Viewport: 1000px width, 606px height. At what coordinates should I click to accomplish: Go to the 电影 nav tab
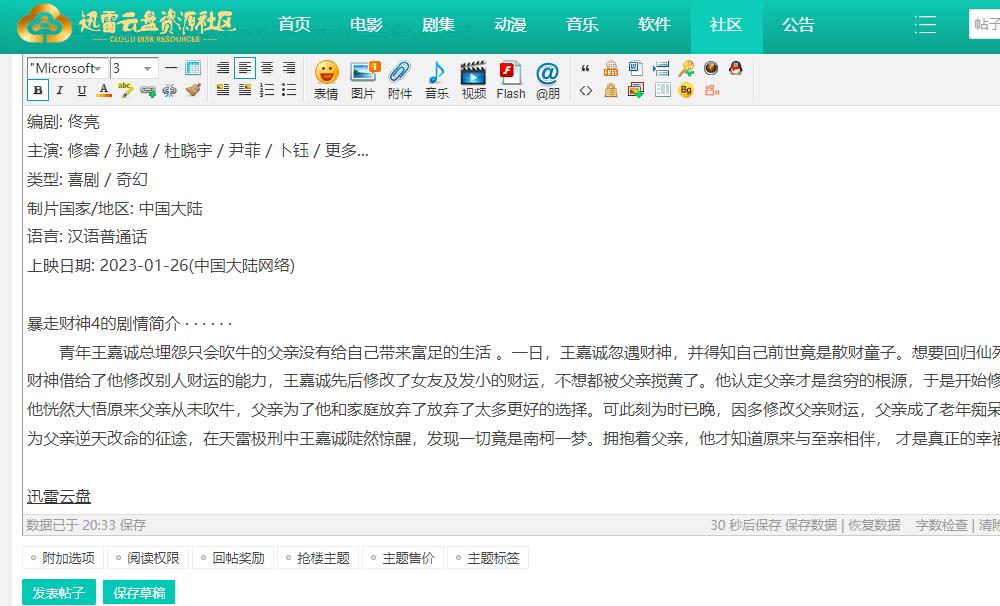(x=366, y=25)
